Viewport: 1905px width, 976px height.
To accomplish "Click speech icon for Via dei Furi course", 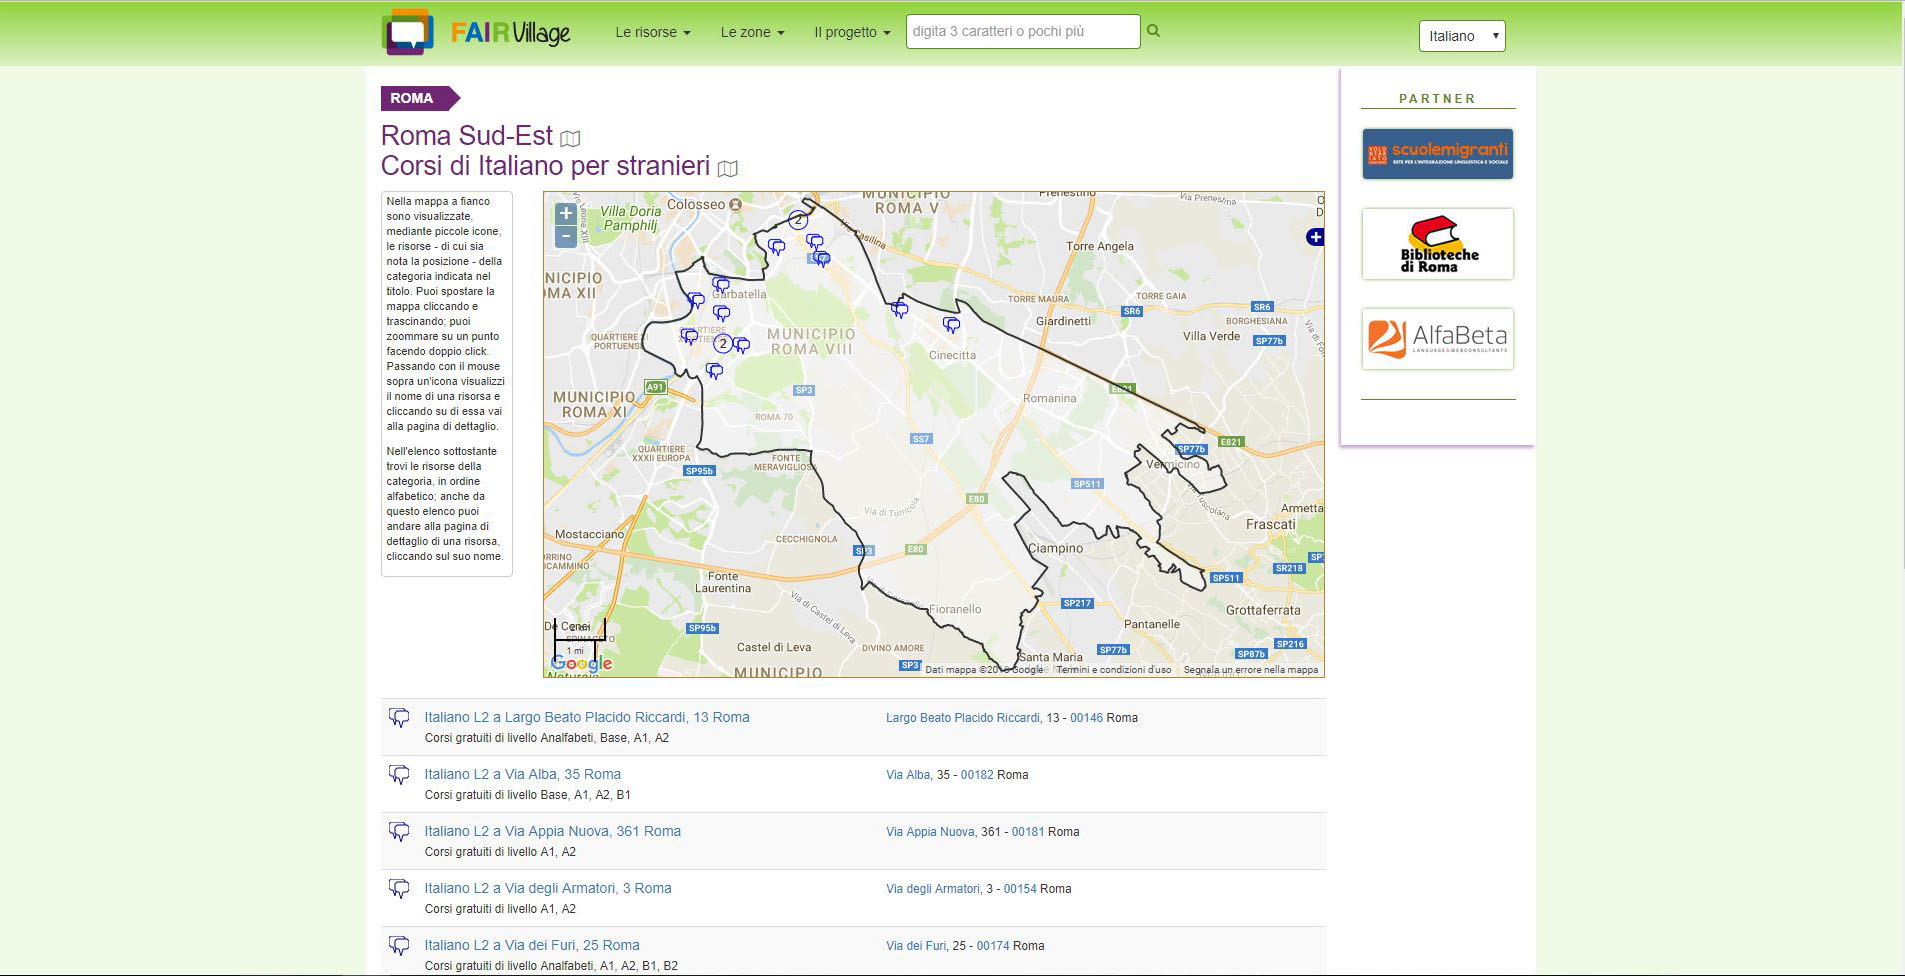I will point(399,945).
